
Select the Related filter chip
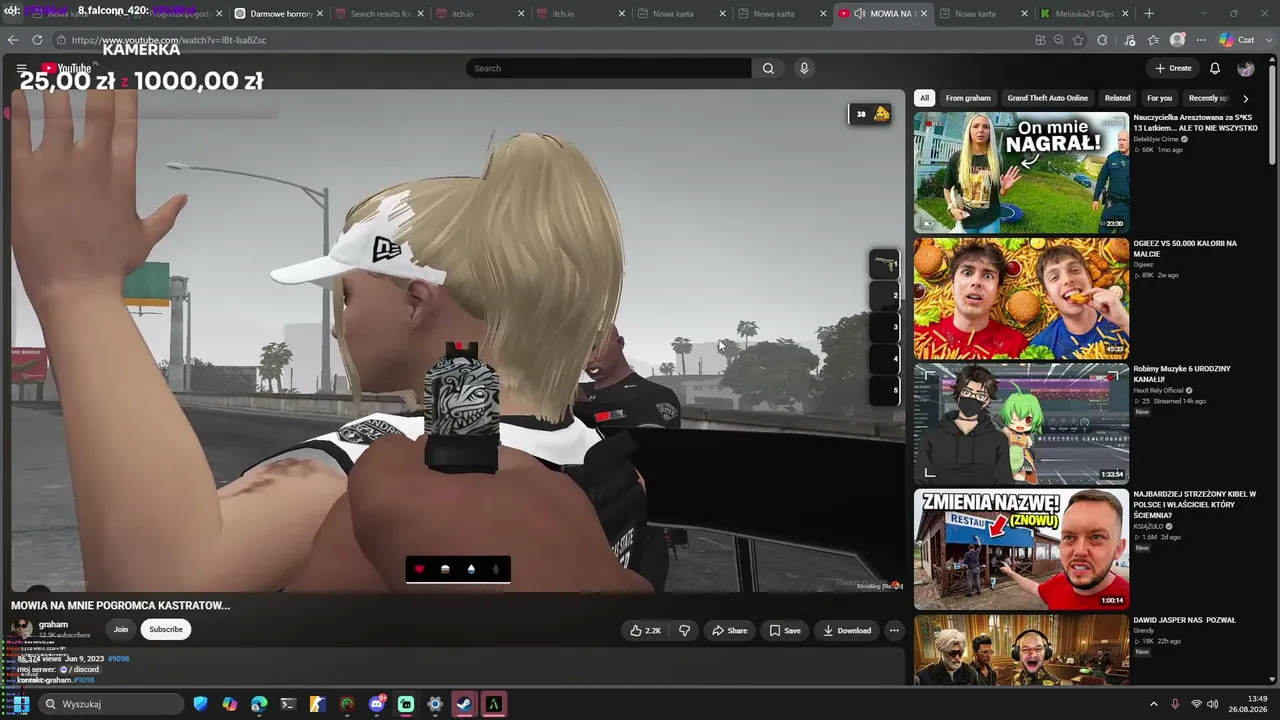click(1117, 98)
